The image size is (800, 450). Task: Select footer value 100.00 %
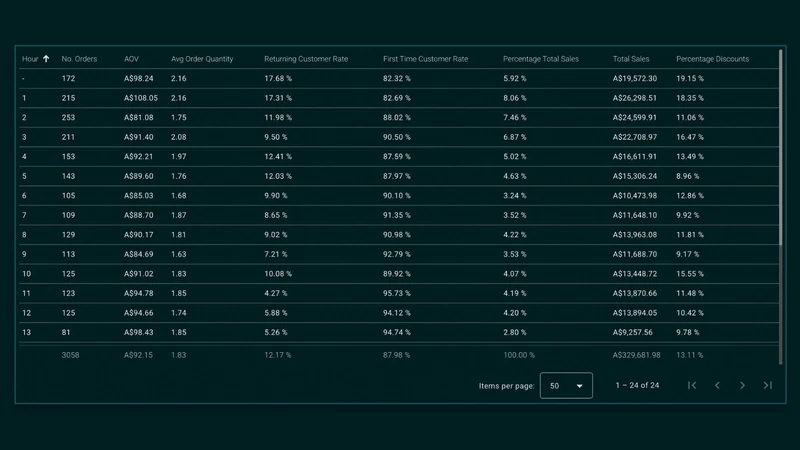519,355
